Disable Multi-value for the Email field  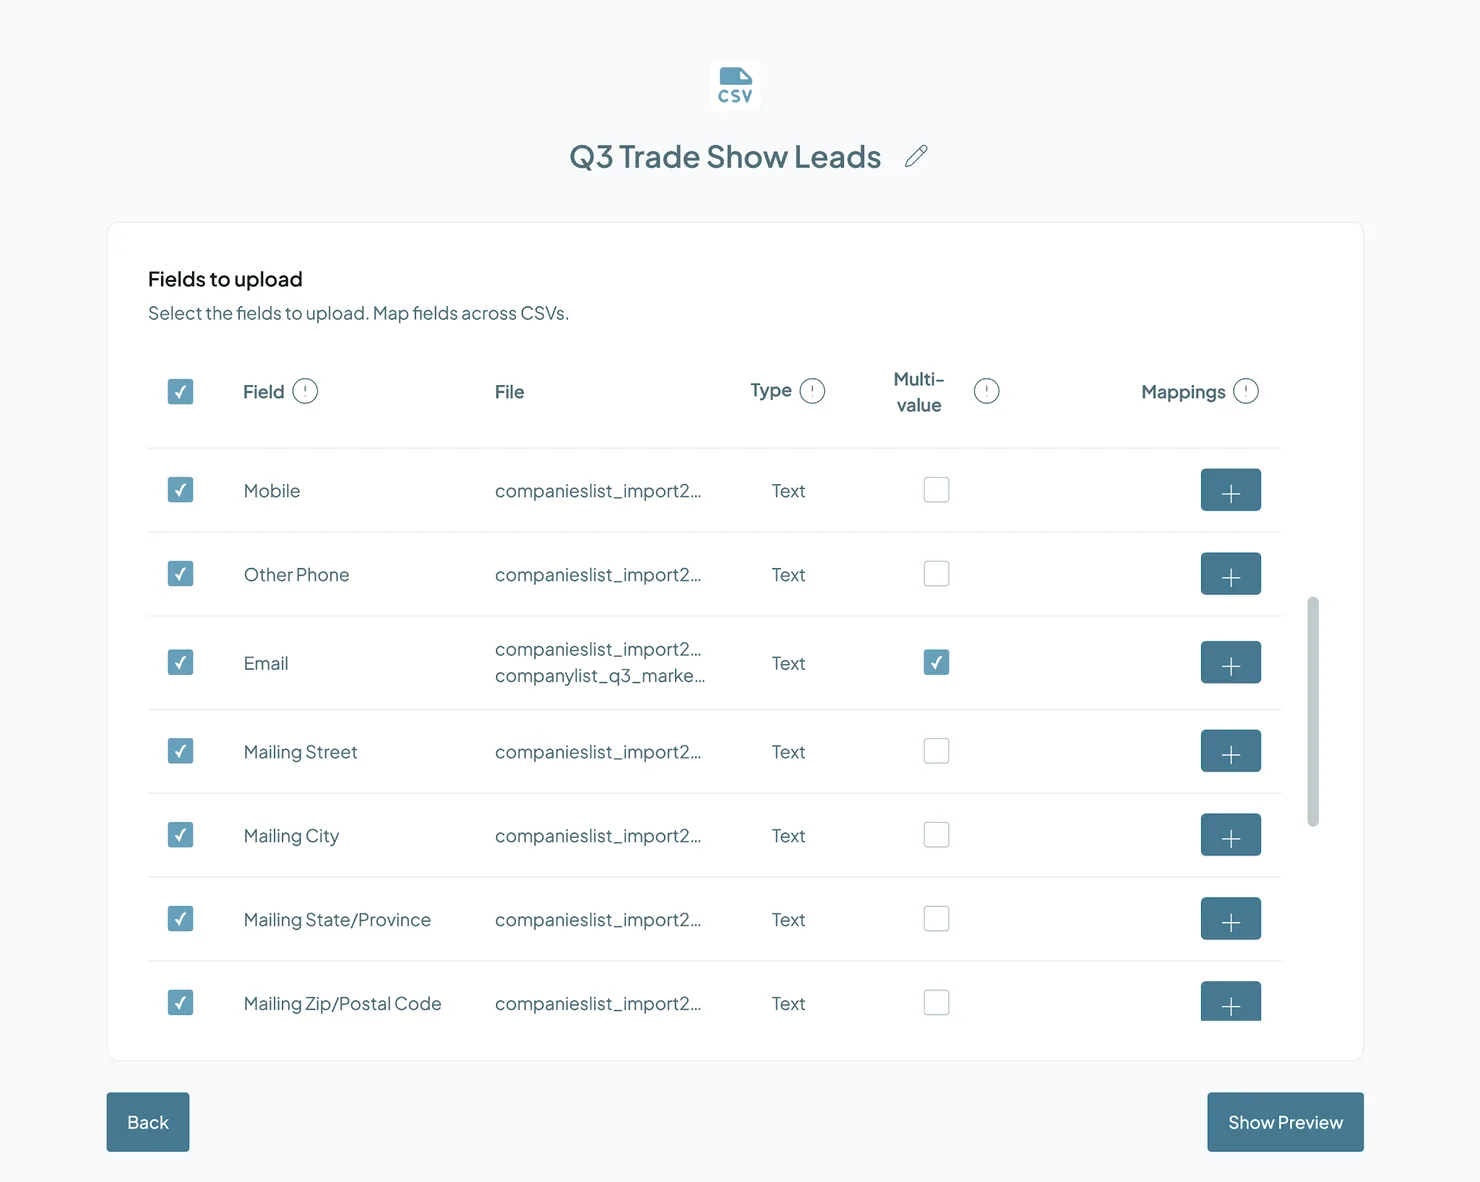pos(936,662)
